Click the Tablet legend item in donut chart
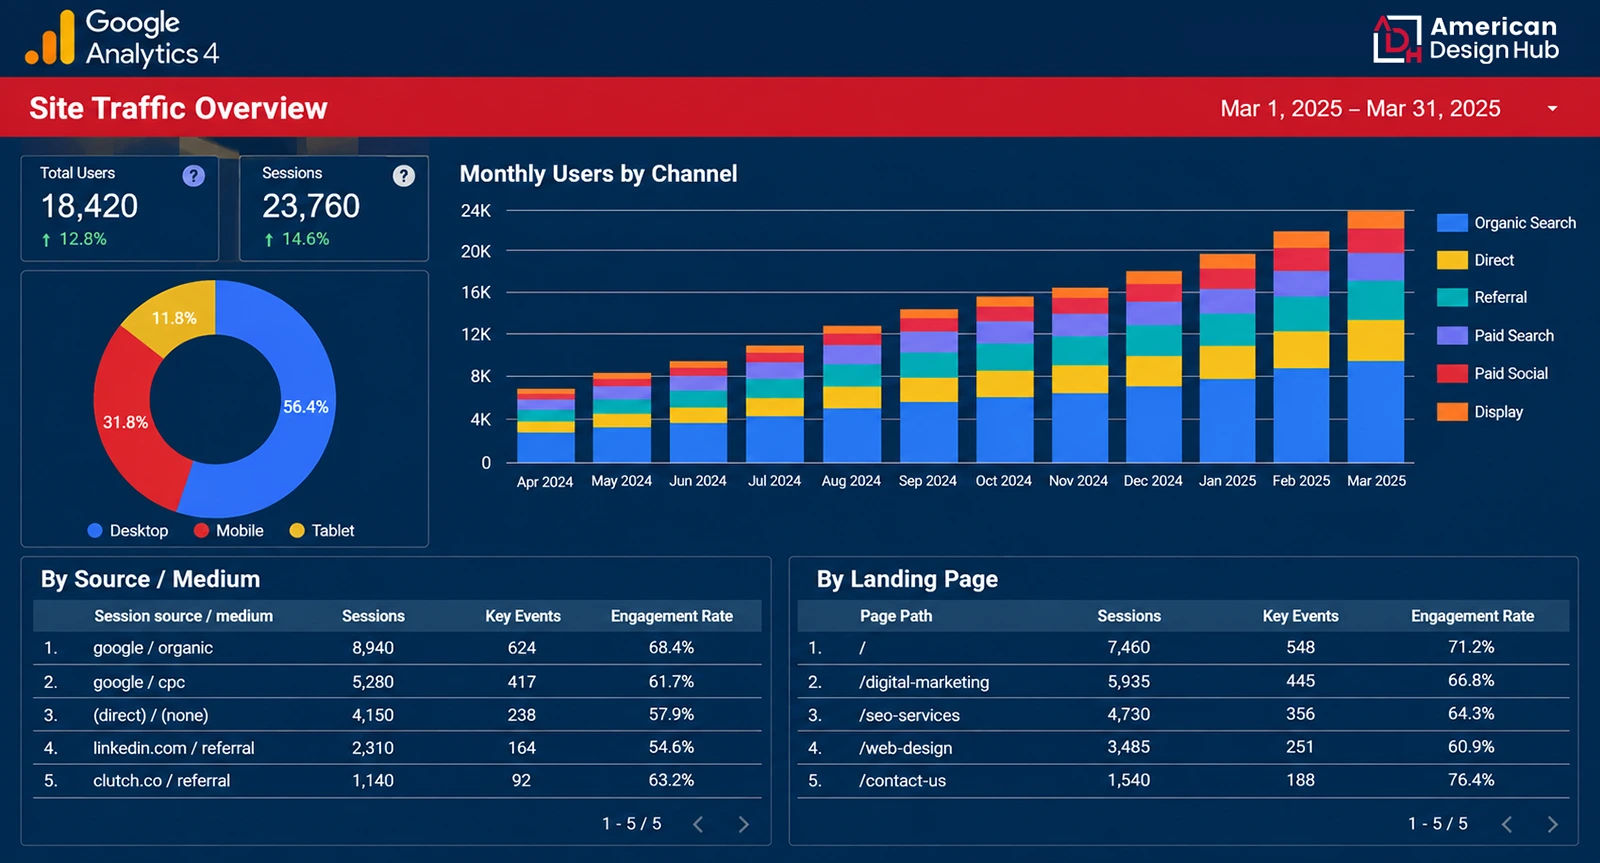This screenshot has height=863, width=1600. [322, 531]
